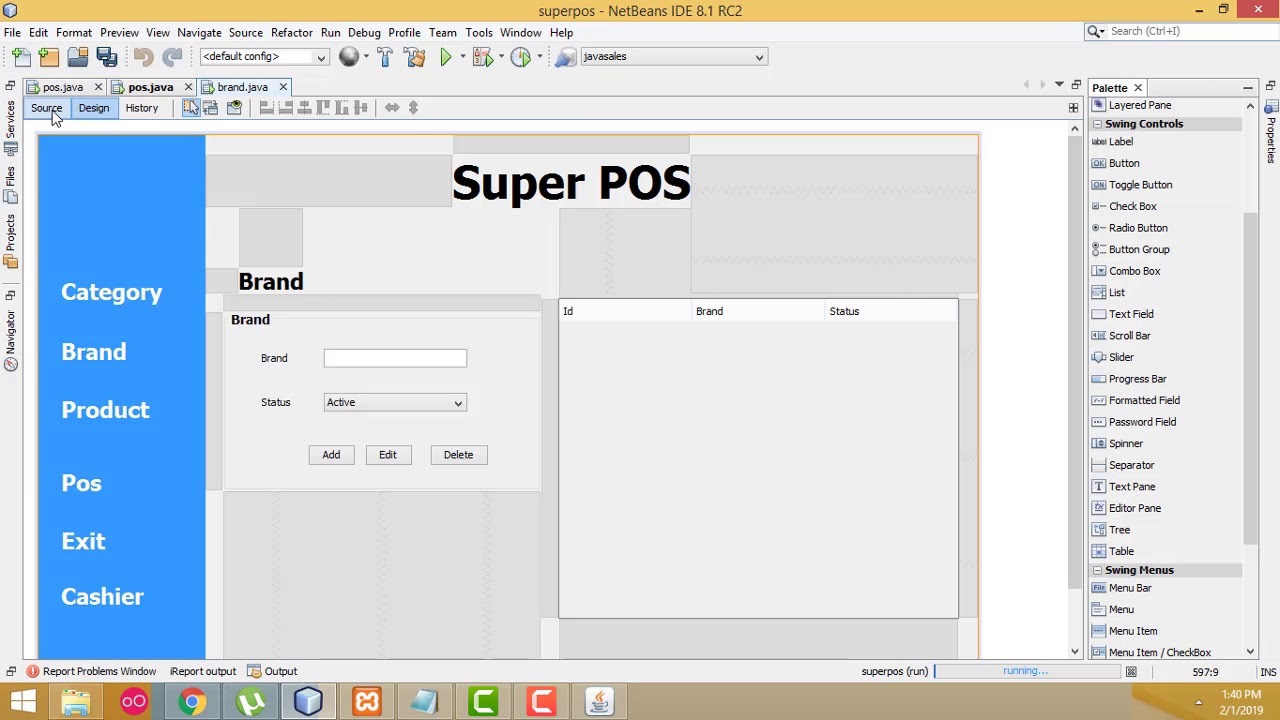Image resolution: width=1280 pixels, height=720 pixels.
Task: Click the search magnifier icon top right
Action: (x=1095, y=32)
